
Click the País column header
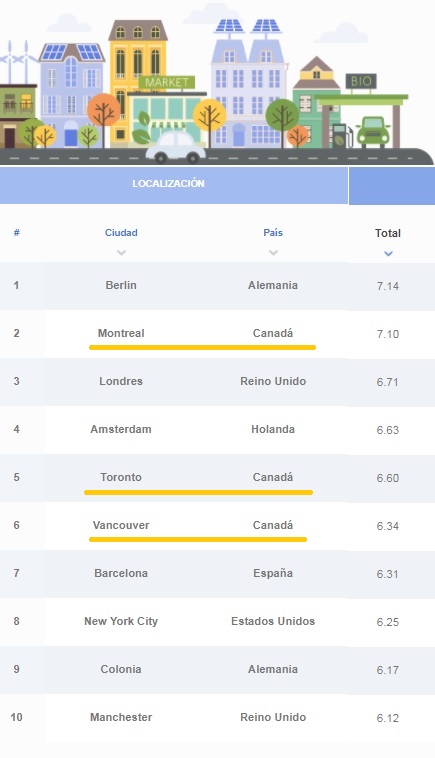273,233
